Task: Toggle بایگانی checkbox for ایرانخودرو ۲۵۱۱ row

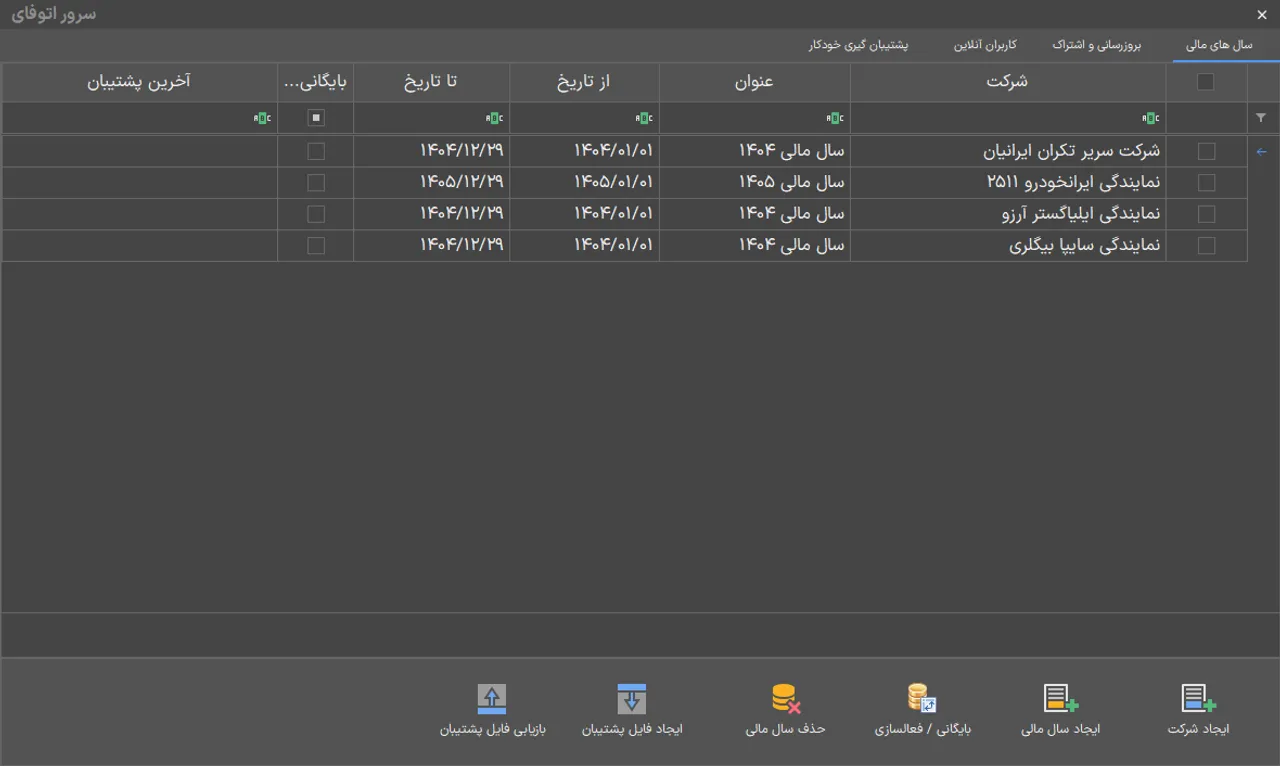Action: [316, 183]
